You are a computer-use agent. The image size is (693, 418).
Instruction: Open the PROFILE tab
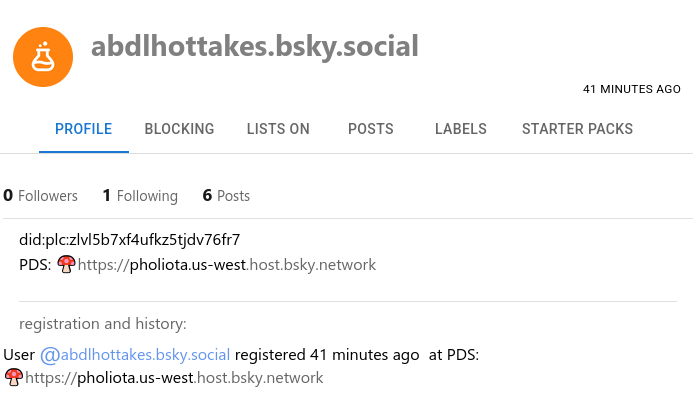(x=83, y=129)
